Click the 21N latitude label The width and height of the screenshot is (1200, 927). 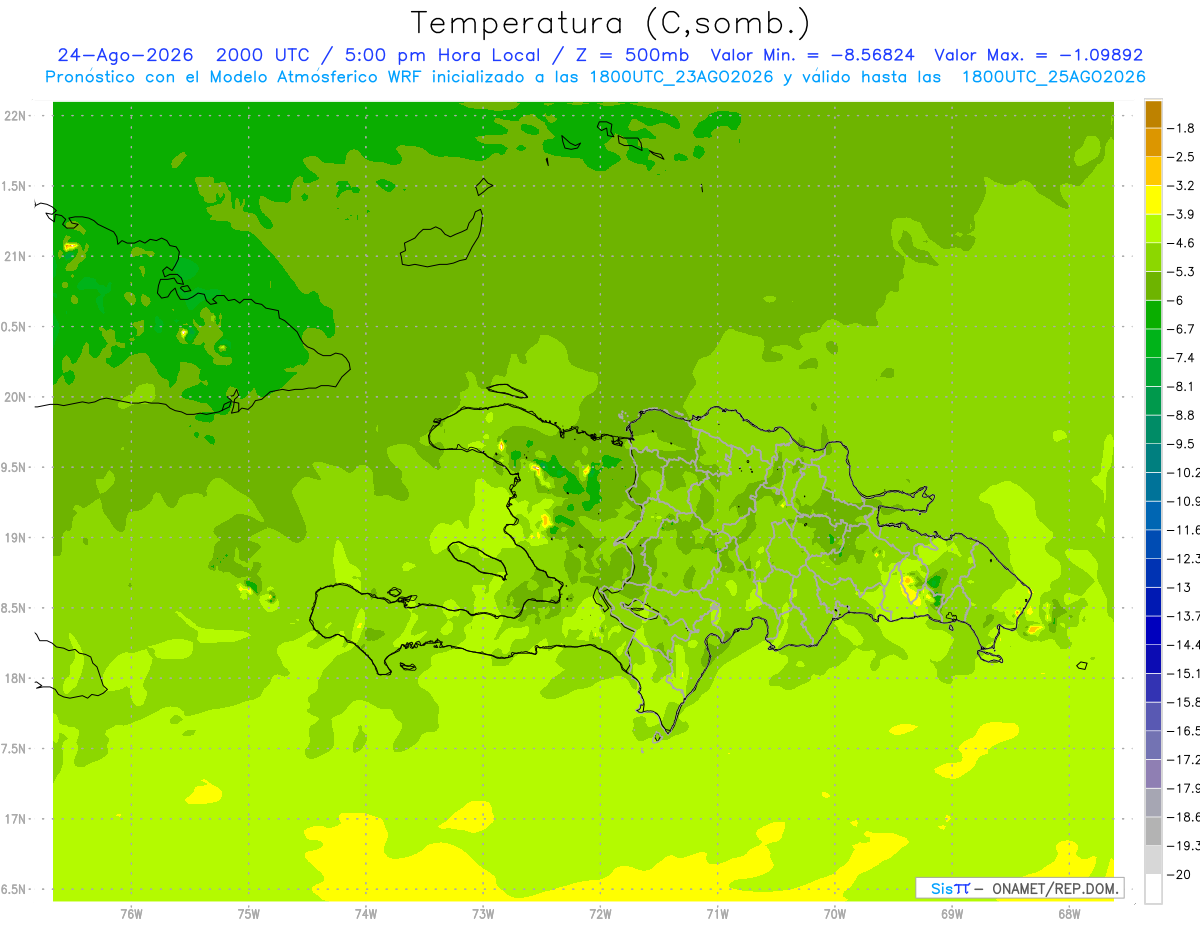click(x=17, y=256)
